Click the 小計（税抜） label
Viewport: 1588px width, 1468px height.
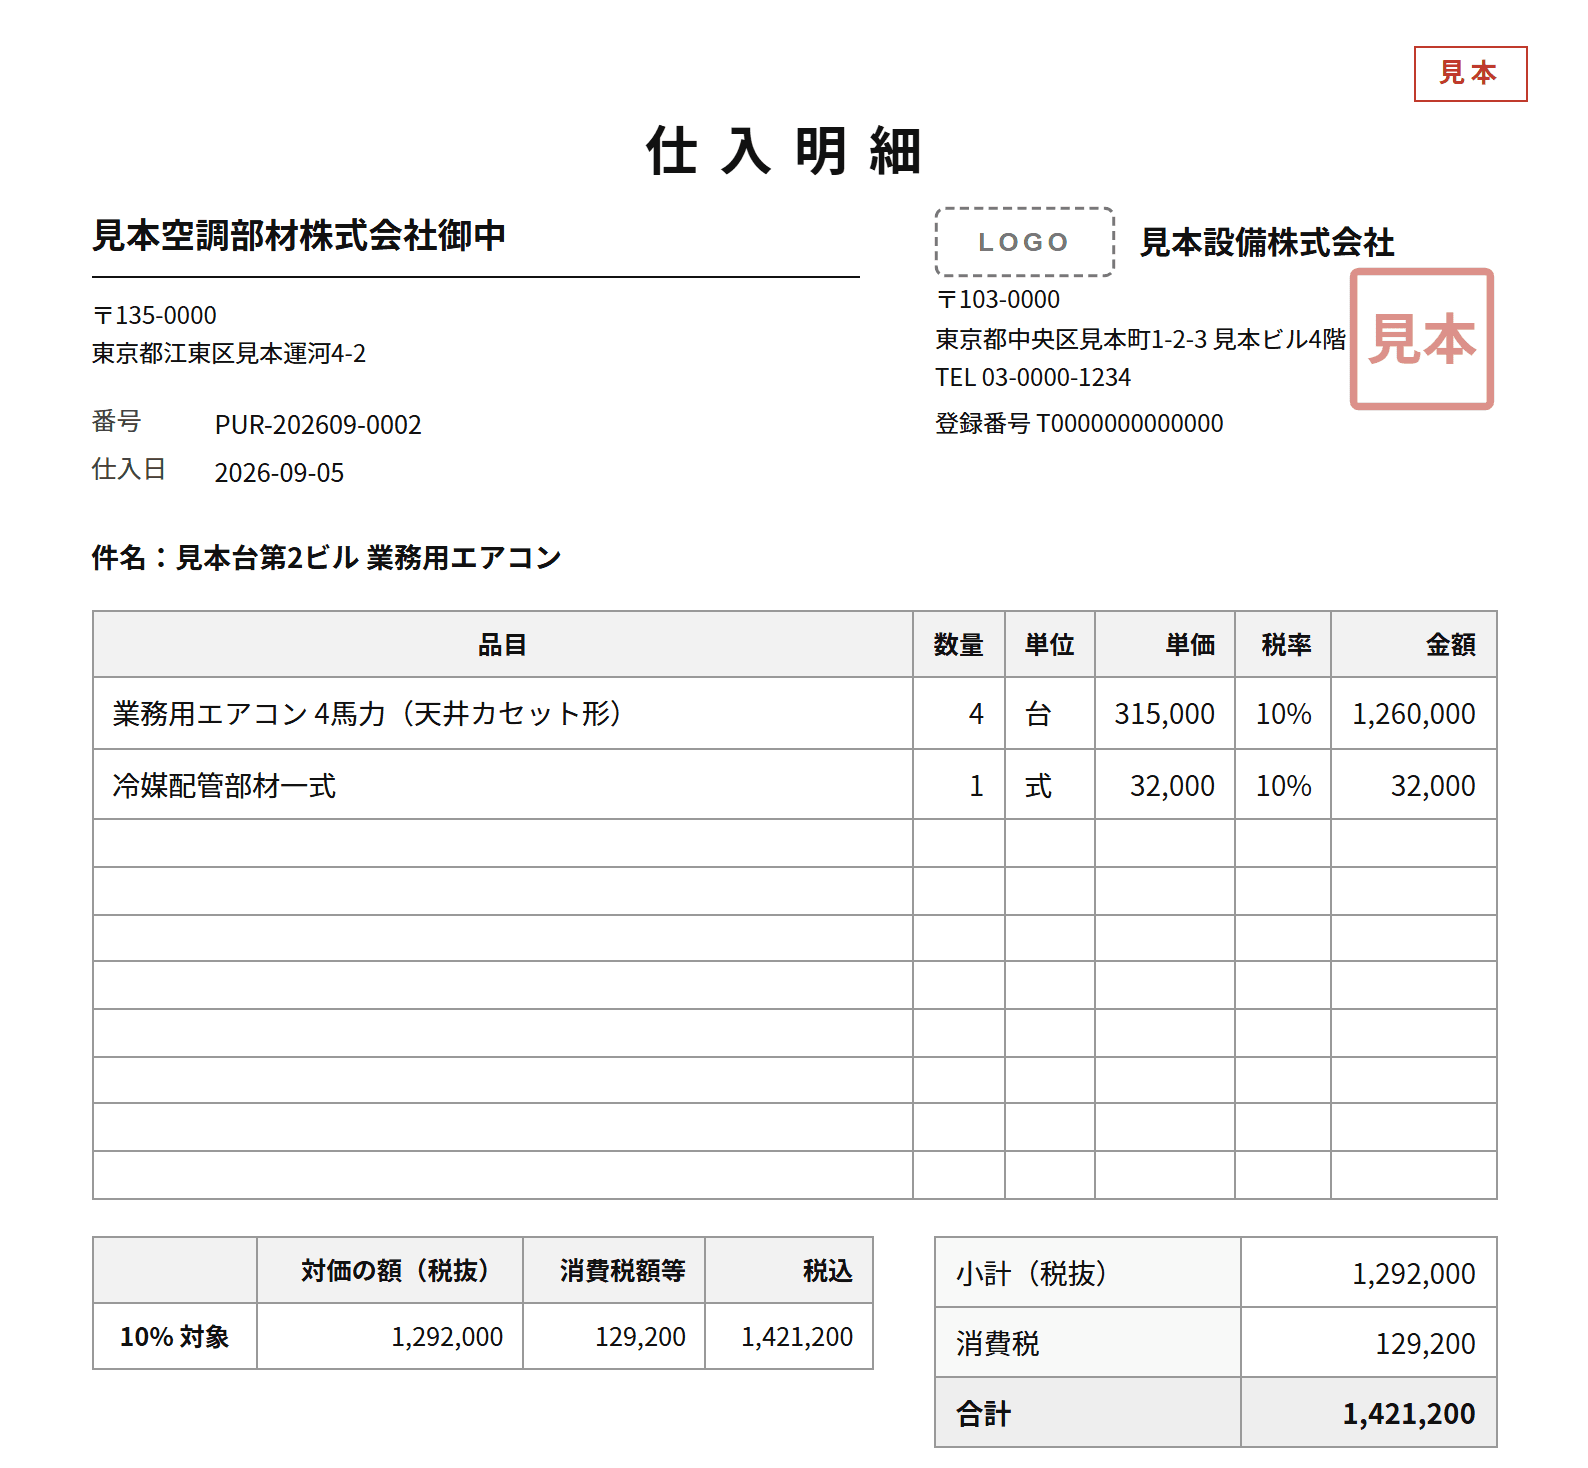[x=1030, y=1273]
